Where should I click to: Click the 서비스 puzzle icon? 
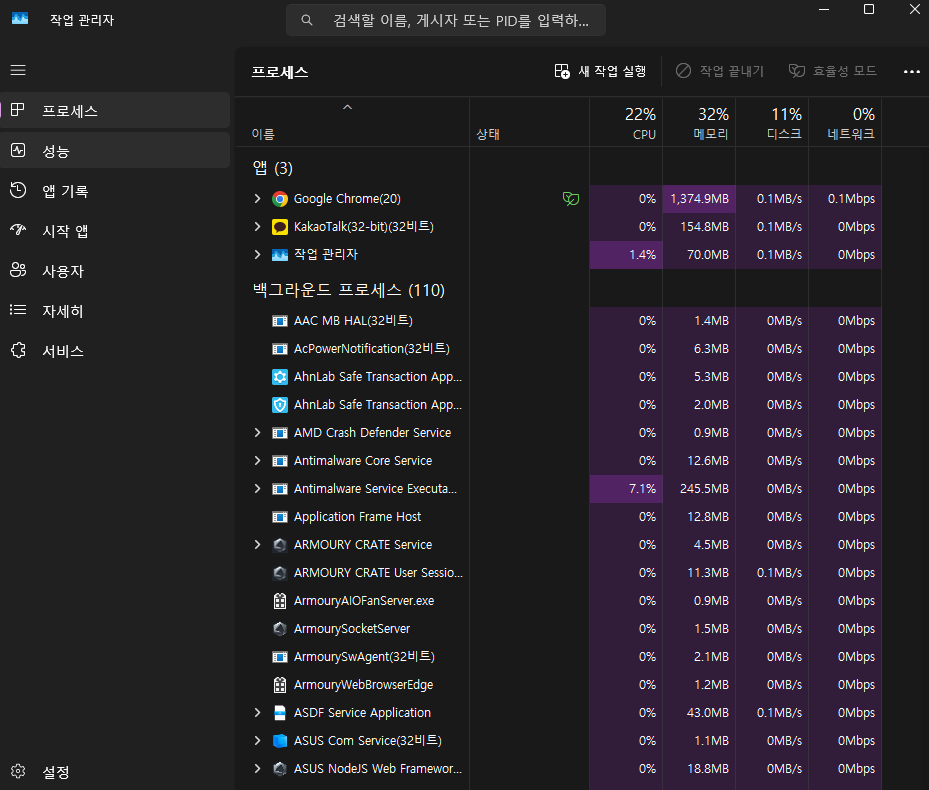(x=18, y=350)
